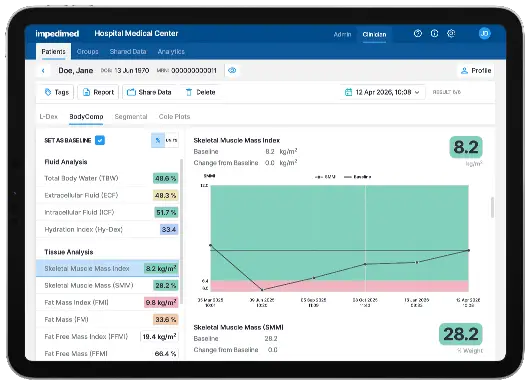This screenshot has height=386, width=531.
Task: Select Fat Free Mass Index (FFMI) row
Action: click(107, 337)
